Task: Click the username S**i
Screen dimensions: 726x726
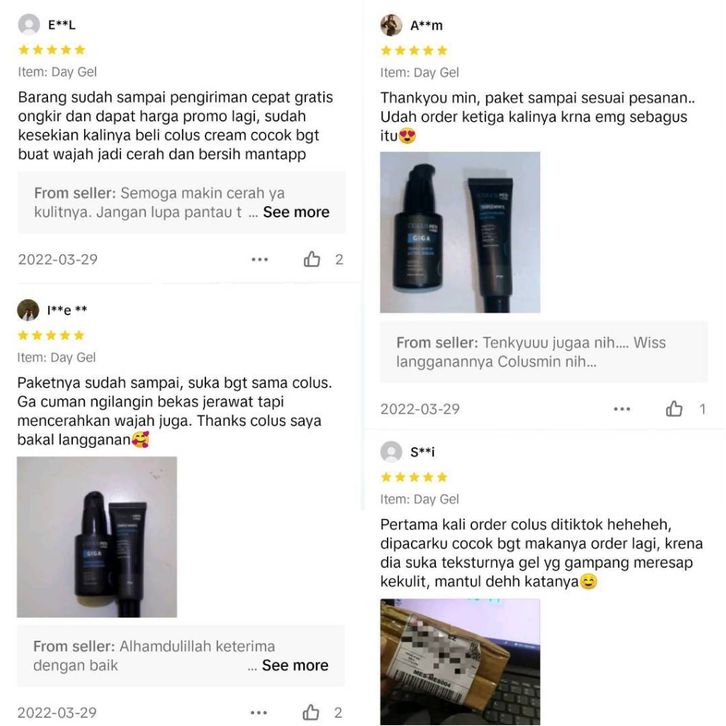Action: point(422,452)
